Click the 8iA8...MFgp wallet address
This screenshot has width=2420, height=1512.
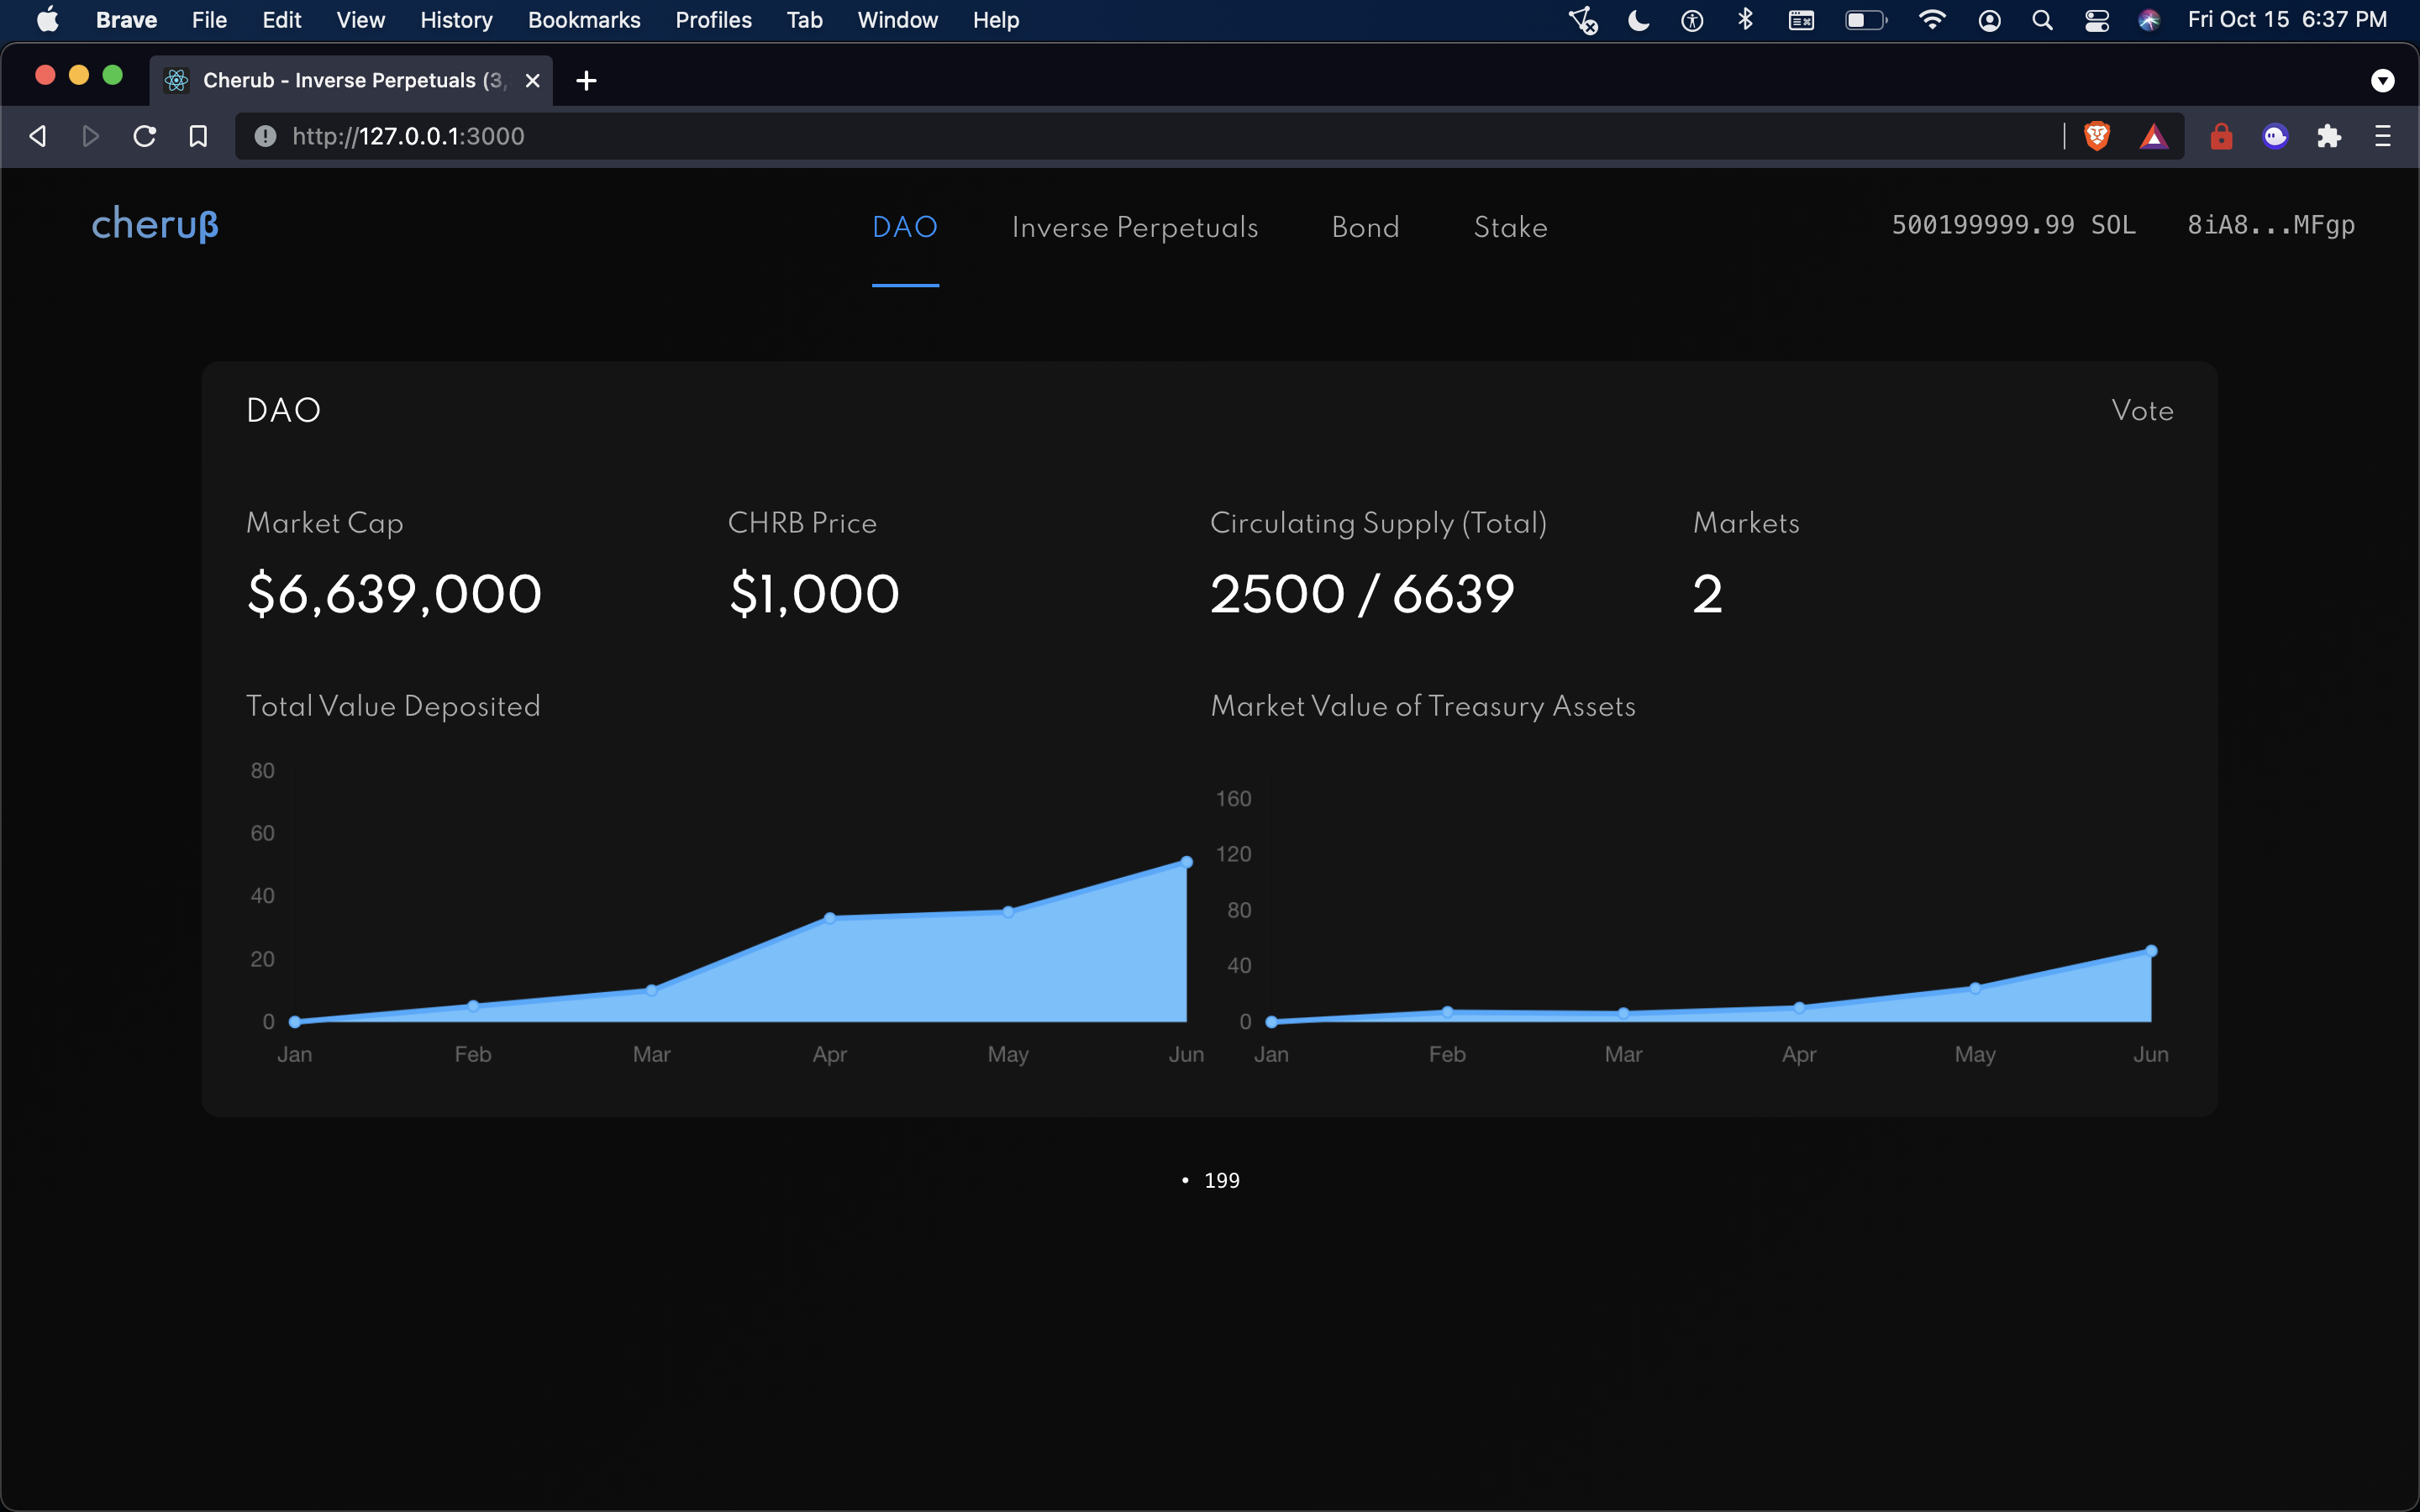click(2270, 225)
